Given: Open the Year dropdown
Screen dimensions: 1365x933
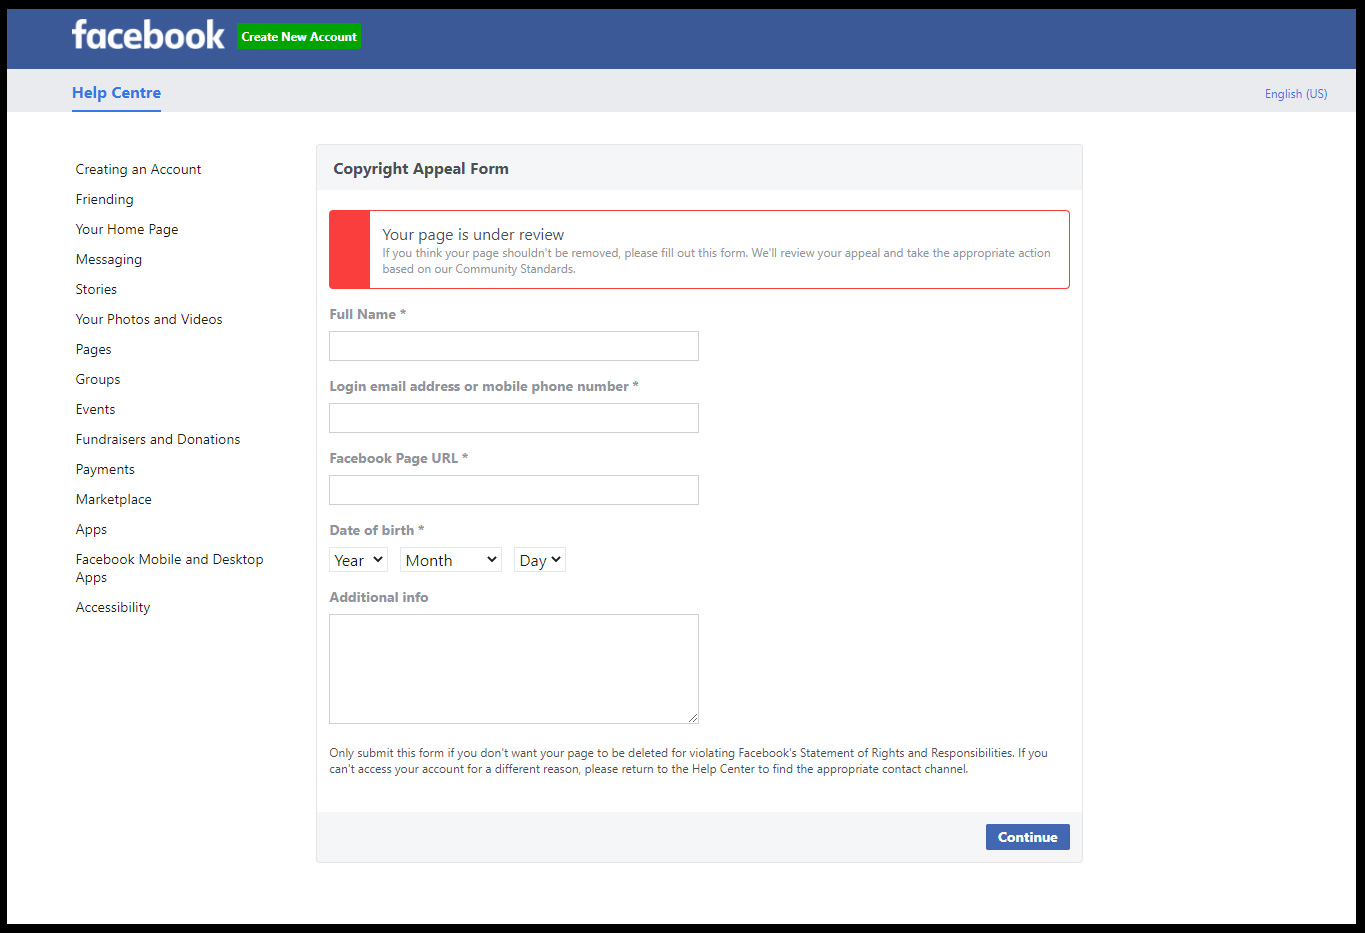Looking at the screenshot, I should [358, 560].
